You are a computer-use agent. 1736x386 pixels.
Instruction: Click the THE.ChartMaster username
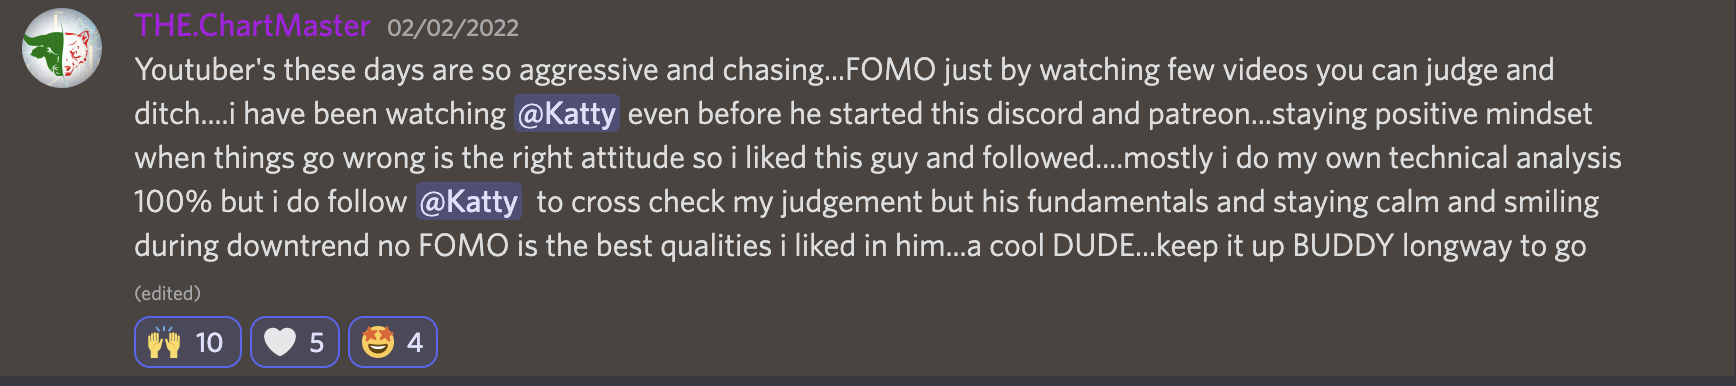click(x=252, y=26)
